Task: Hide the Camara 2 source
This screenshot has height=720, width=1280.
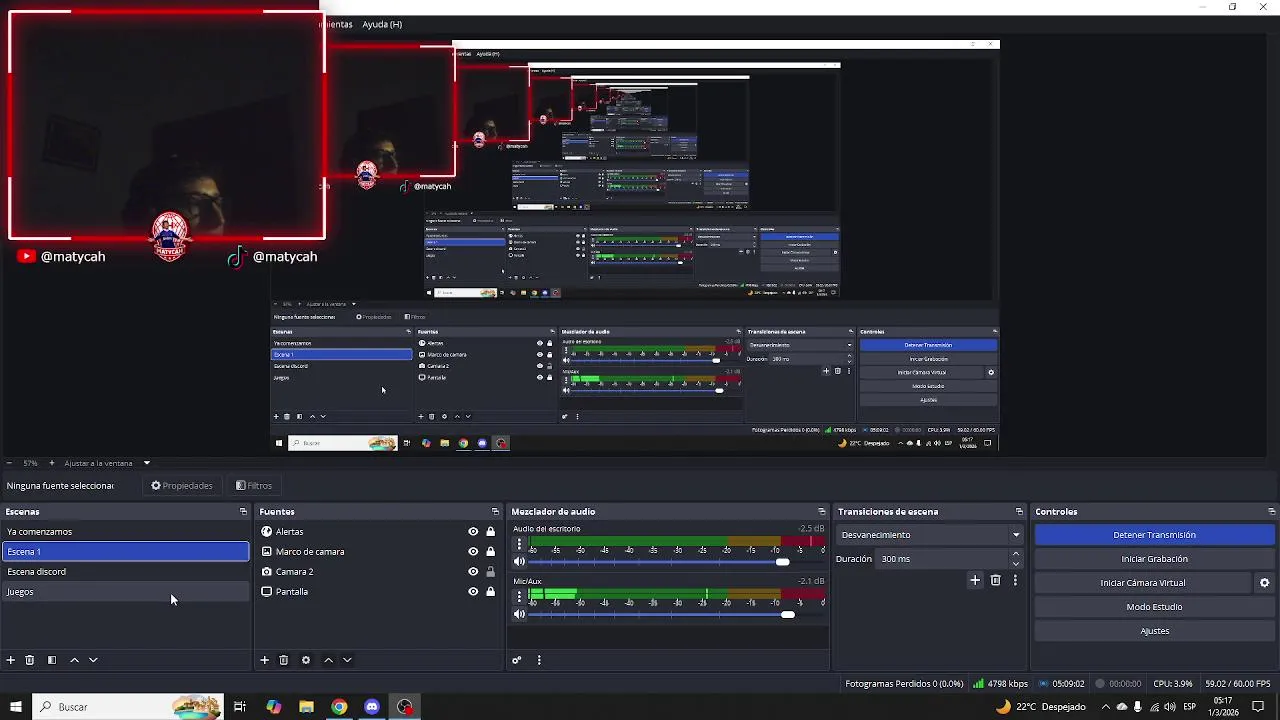Action: pyautogui.click(x=473, y=572)
